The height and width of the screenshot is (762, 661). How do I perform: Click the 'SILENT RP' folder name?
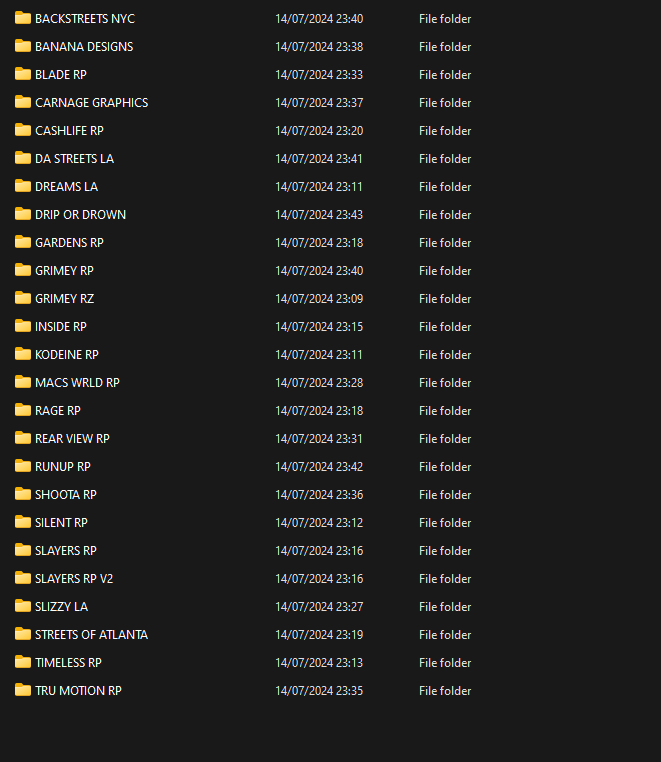tap(61, 523)
